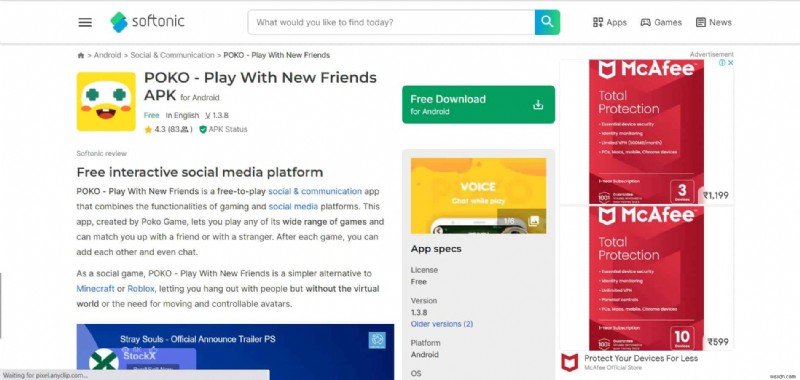The image size is (800, 380).
Task: Click the video player corner icon
Action: pyautogui.click(x=377, y=340)
